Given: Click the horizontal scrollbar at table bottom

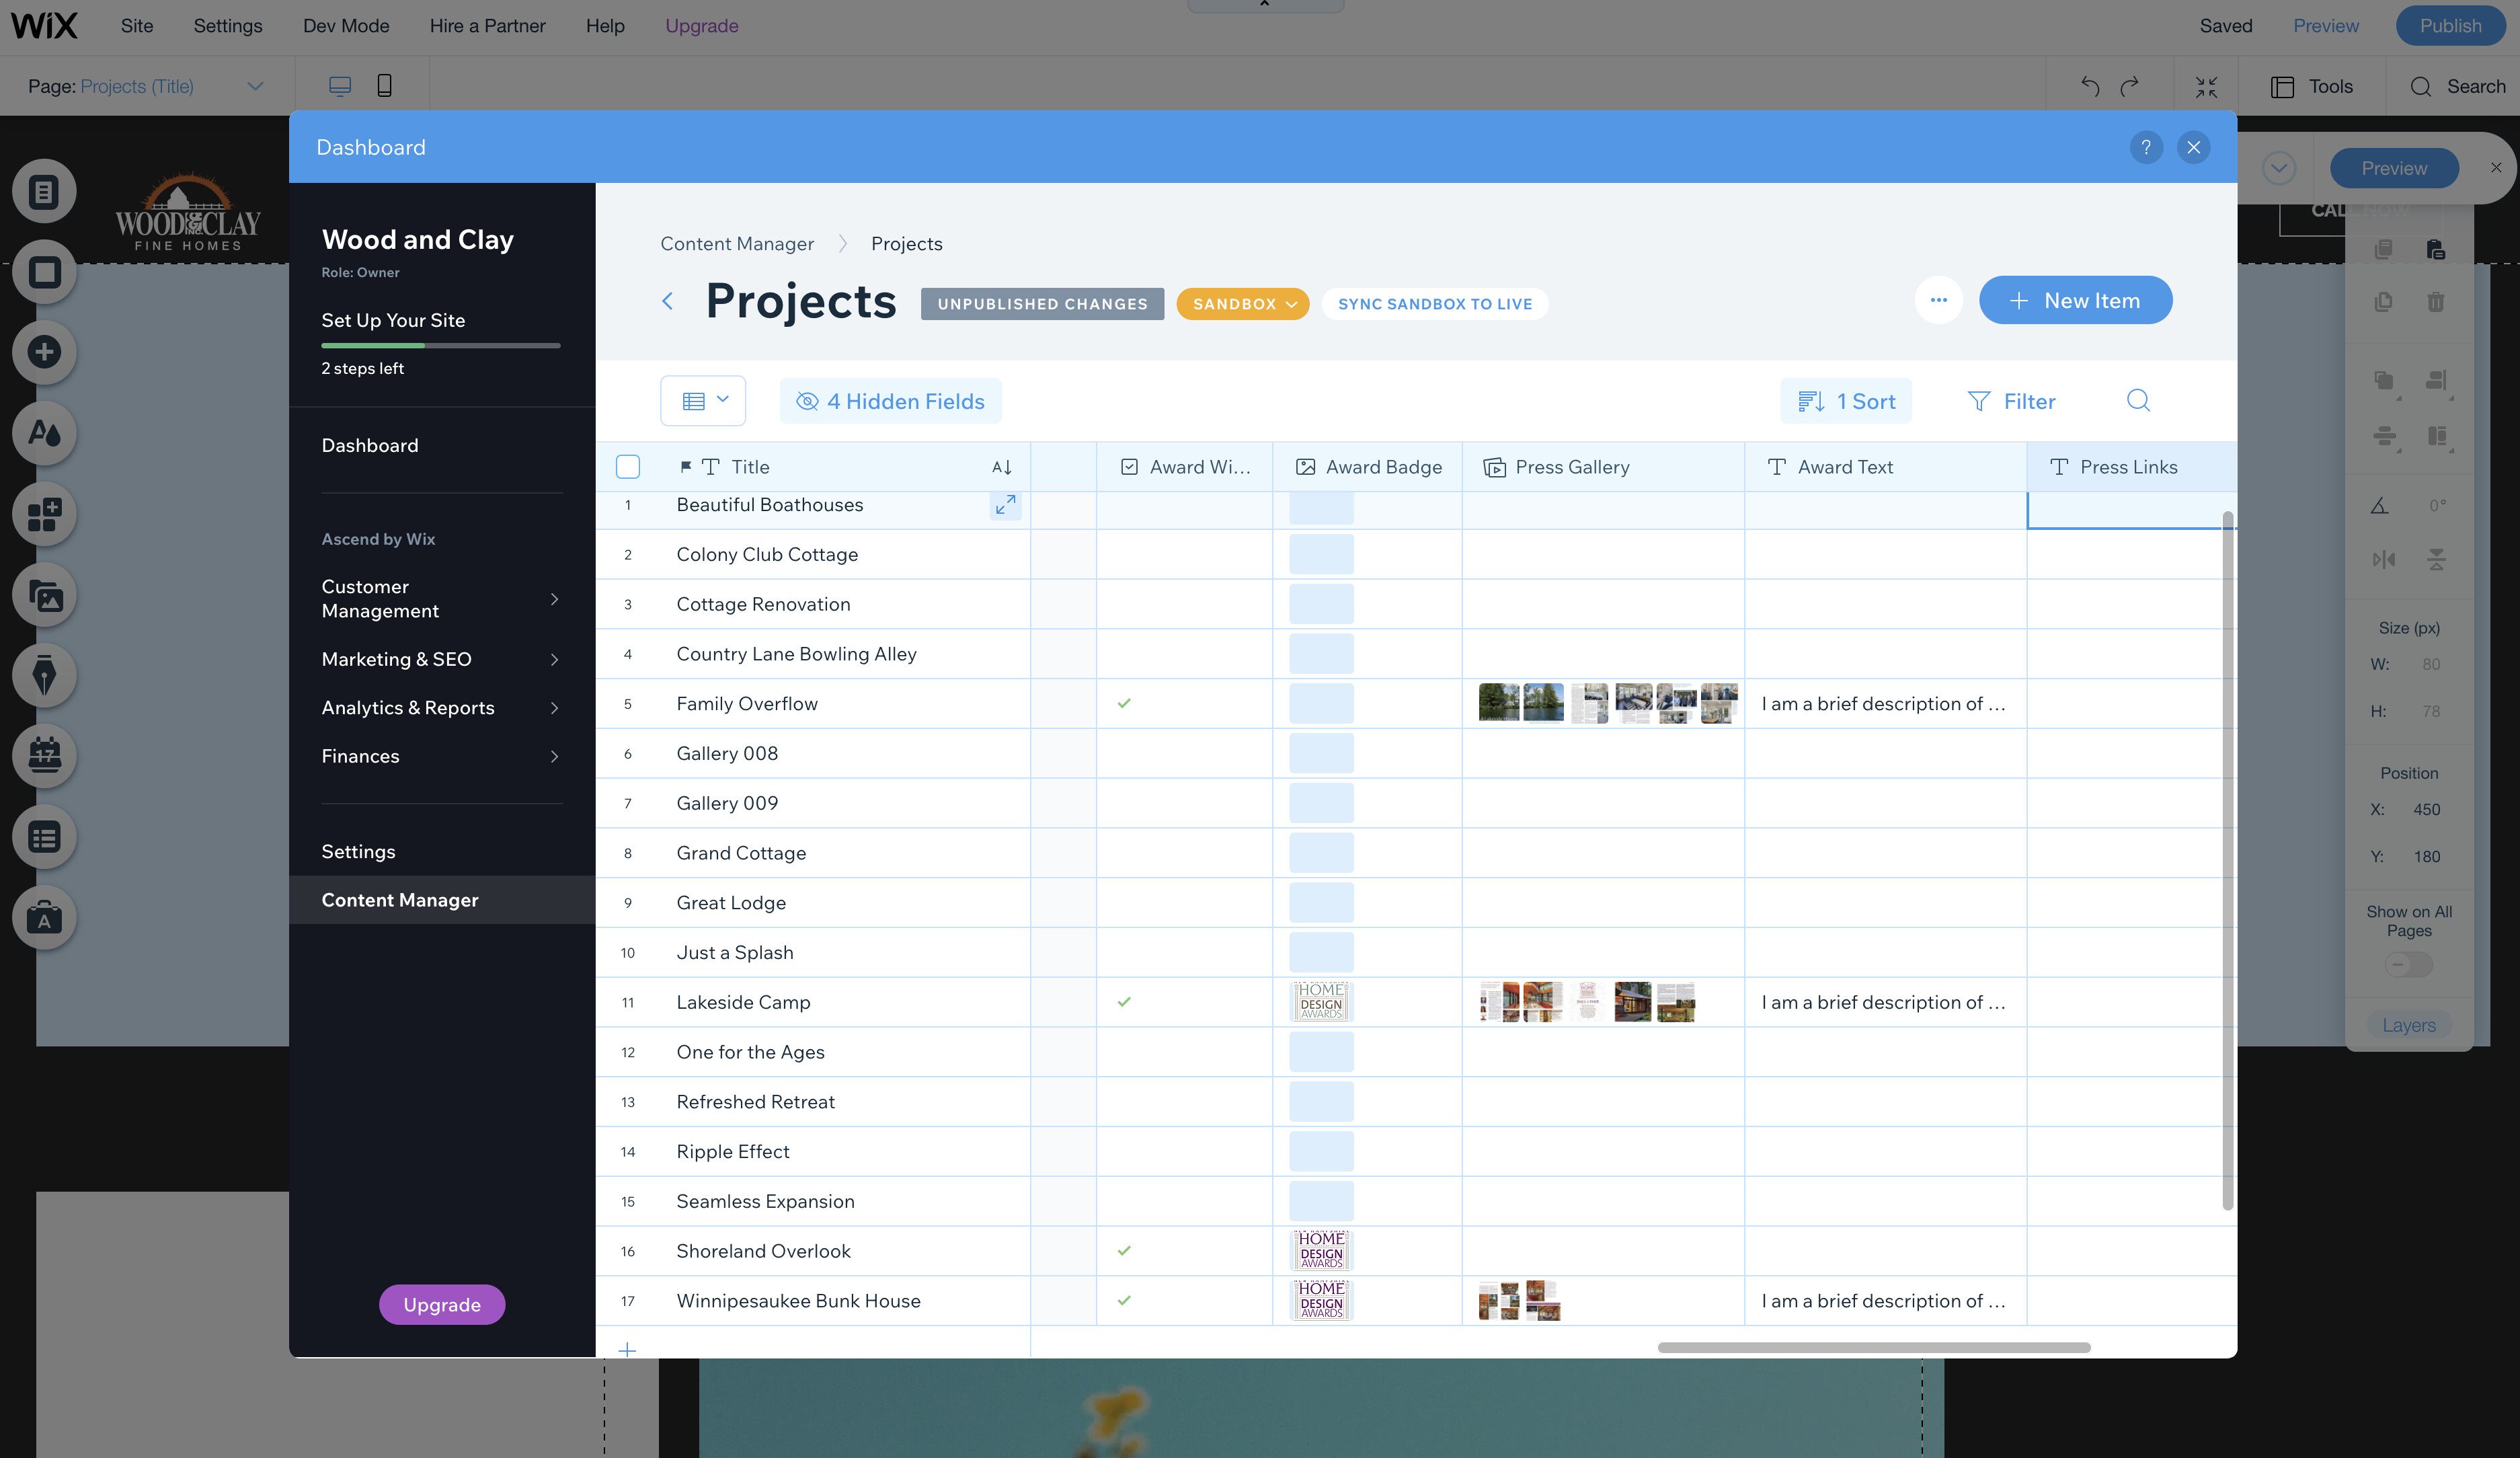Looking at the screenshot, I should [x=1873, y=1347].
